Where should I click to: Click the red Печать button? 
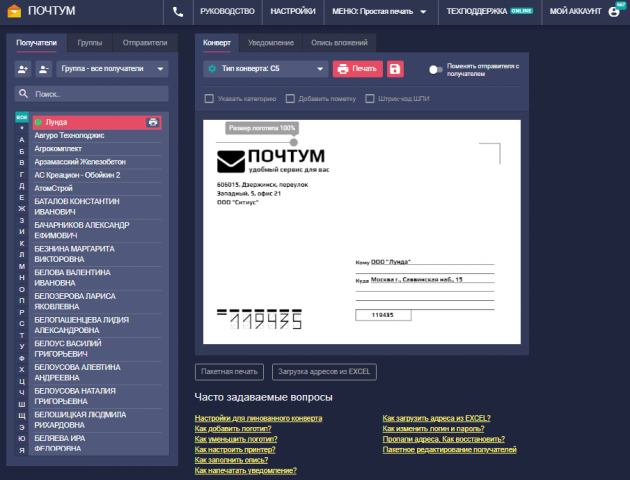358,69
